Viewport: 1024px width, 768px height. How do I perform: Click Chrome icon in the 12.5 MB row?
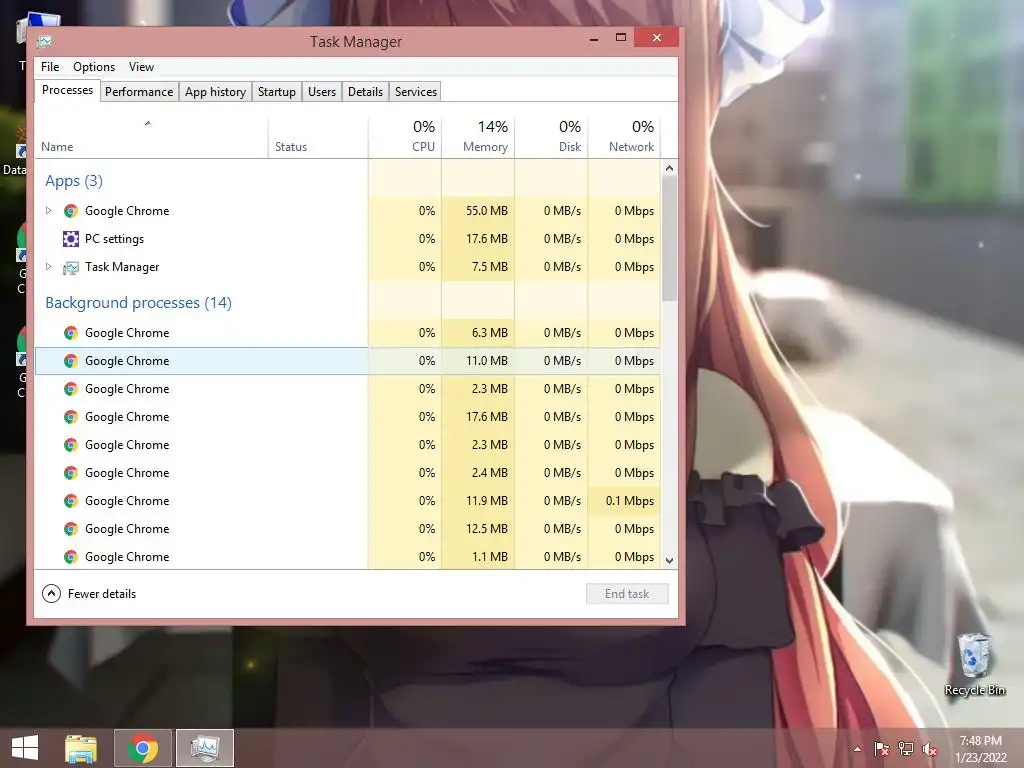[71, 529]
